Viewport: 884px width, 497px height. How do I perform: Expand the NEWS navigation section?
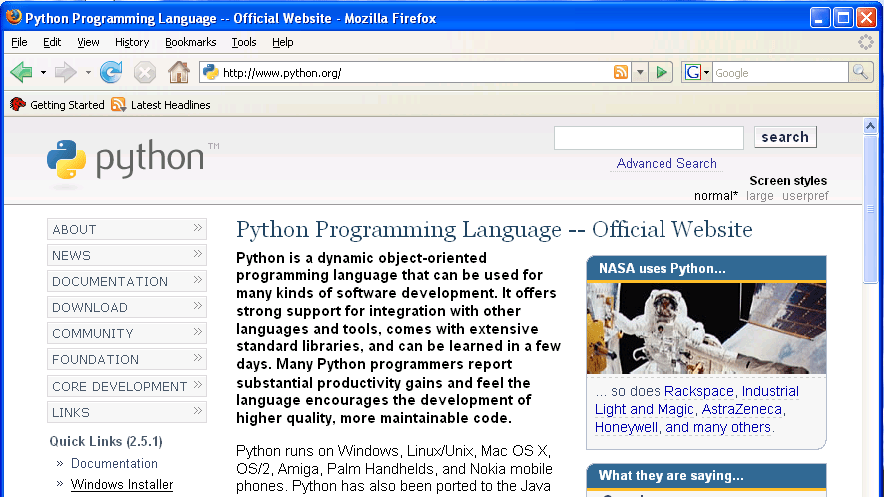point(127,255)
